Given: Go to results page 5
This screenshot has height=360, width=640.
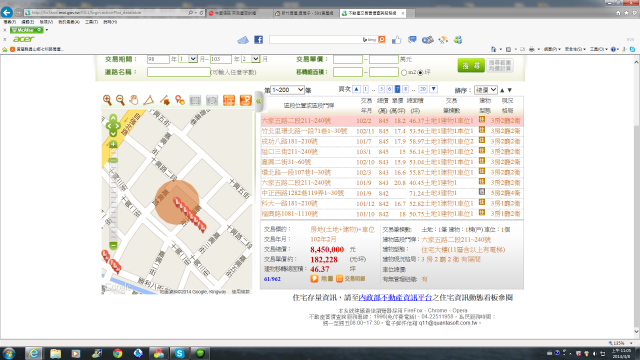Looking at the screenshot, I should pyautogui.click(x=381, y=89).
